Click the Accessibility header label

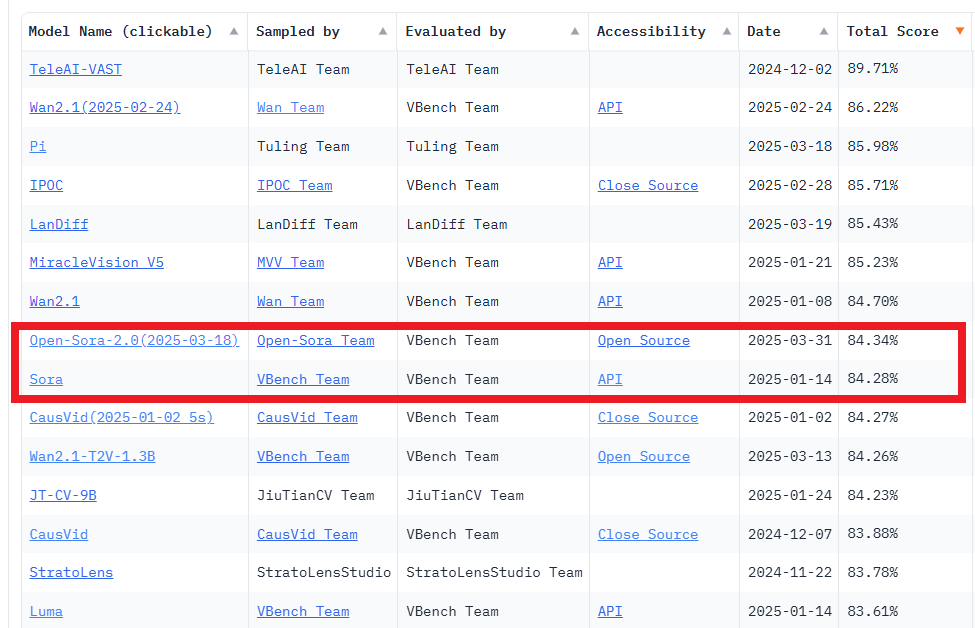pyautogui.click(x=651, y=31)
